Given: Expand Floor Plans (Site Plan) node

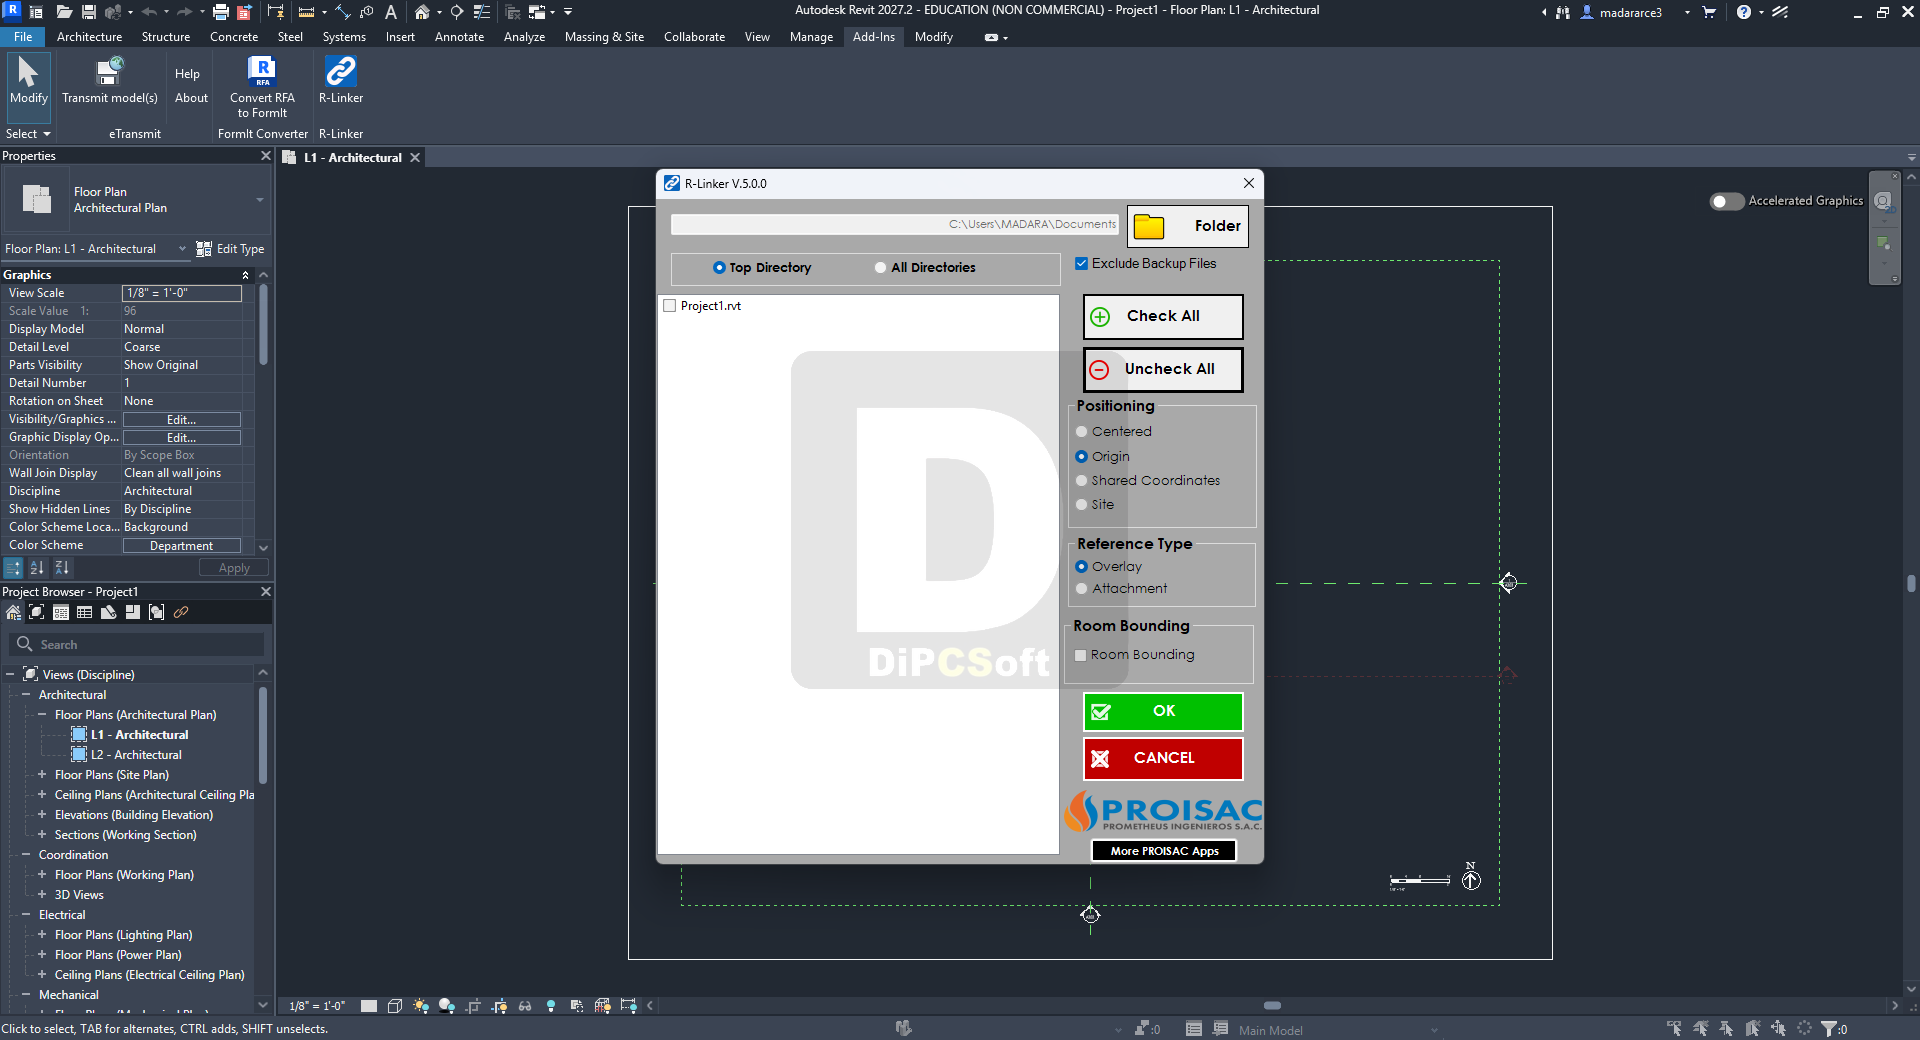Looking at the screenshot, I should (42, 775).
